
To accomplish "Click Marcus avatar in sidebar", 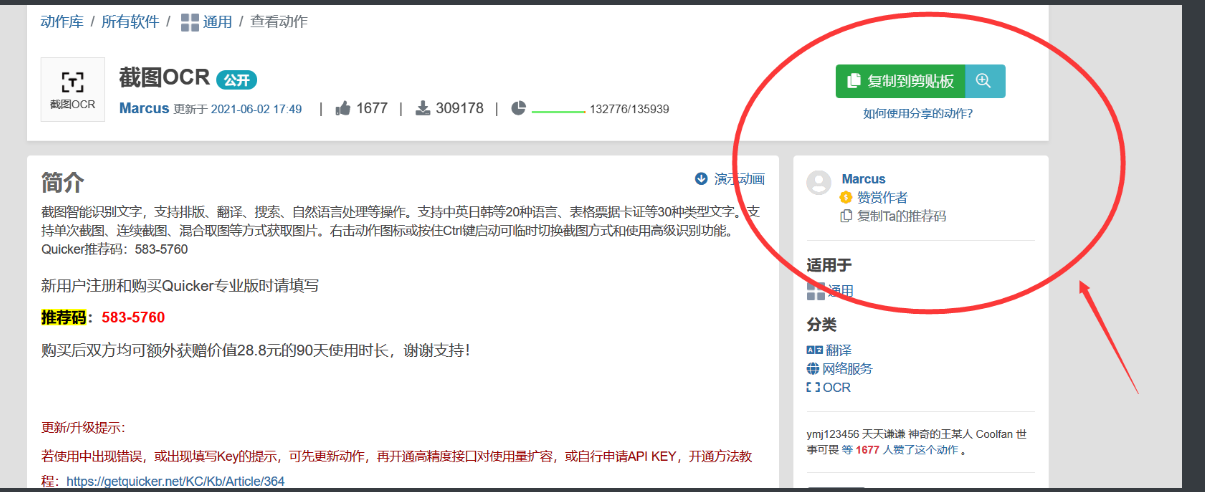I will click(x=819, y=182).
